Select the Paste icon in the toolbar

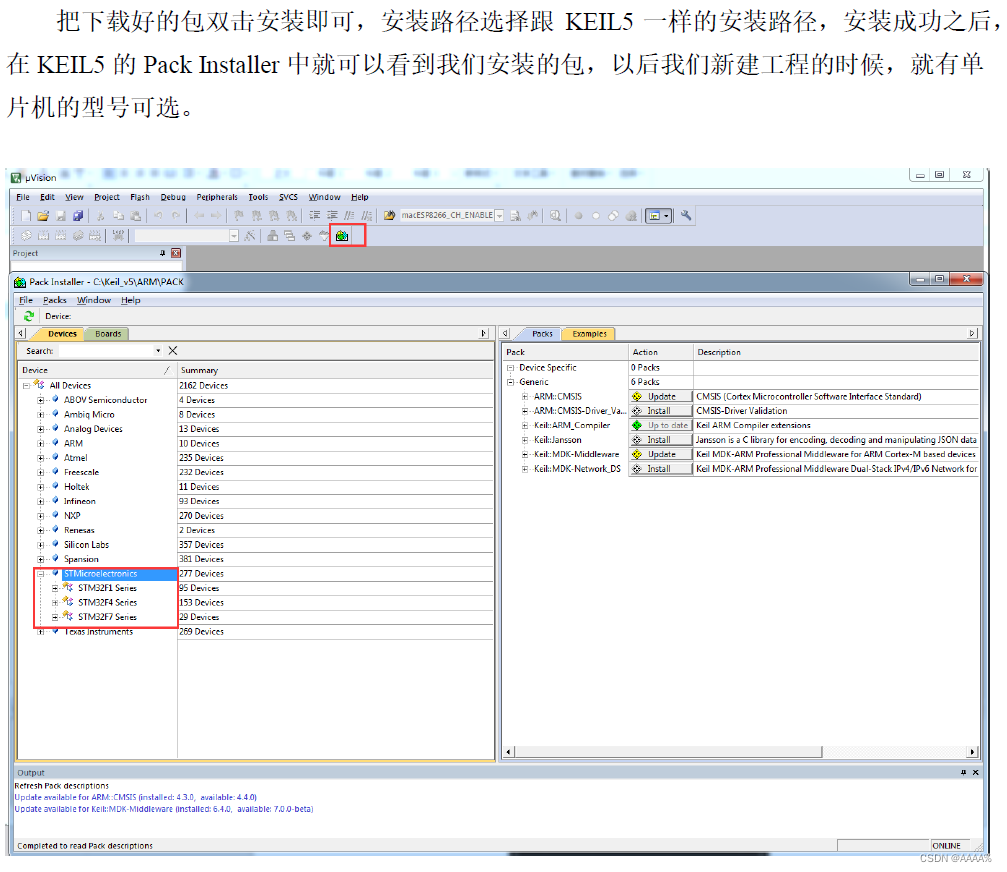[x=137, y=215]
